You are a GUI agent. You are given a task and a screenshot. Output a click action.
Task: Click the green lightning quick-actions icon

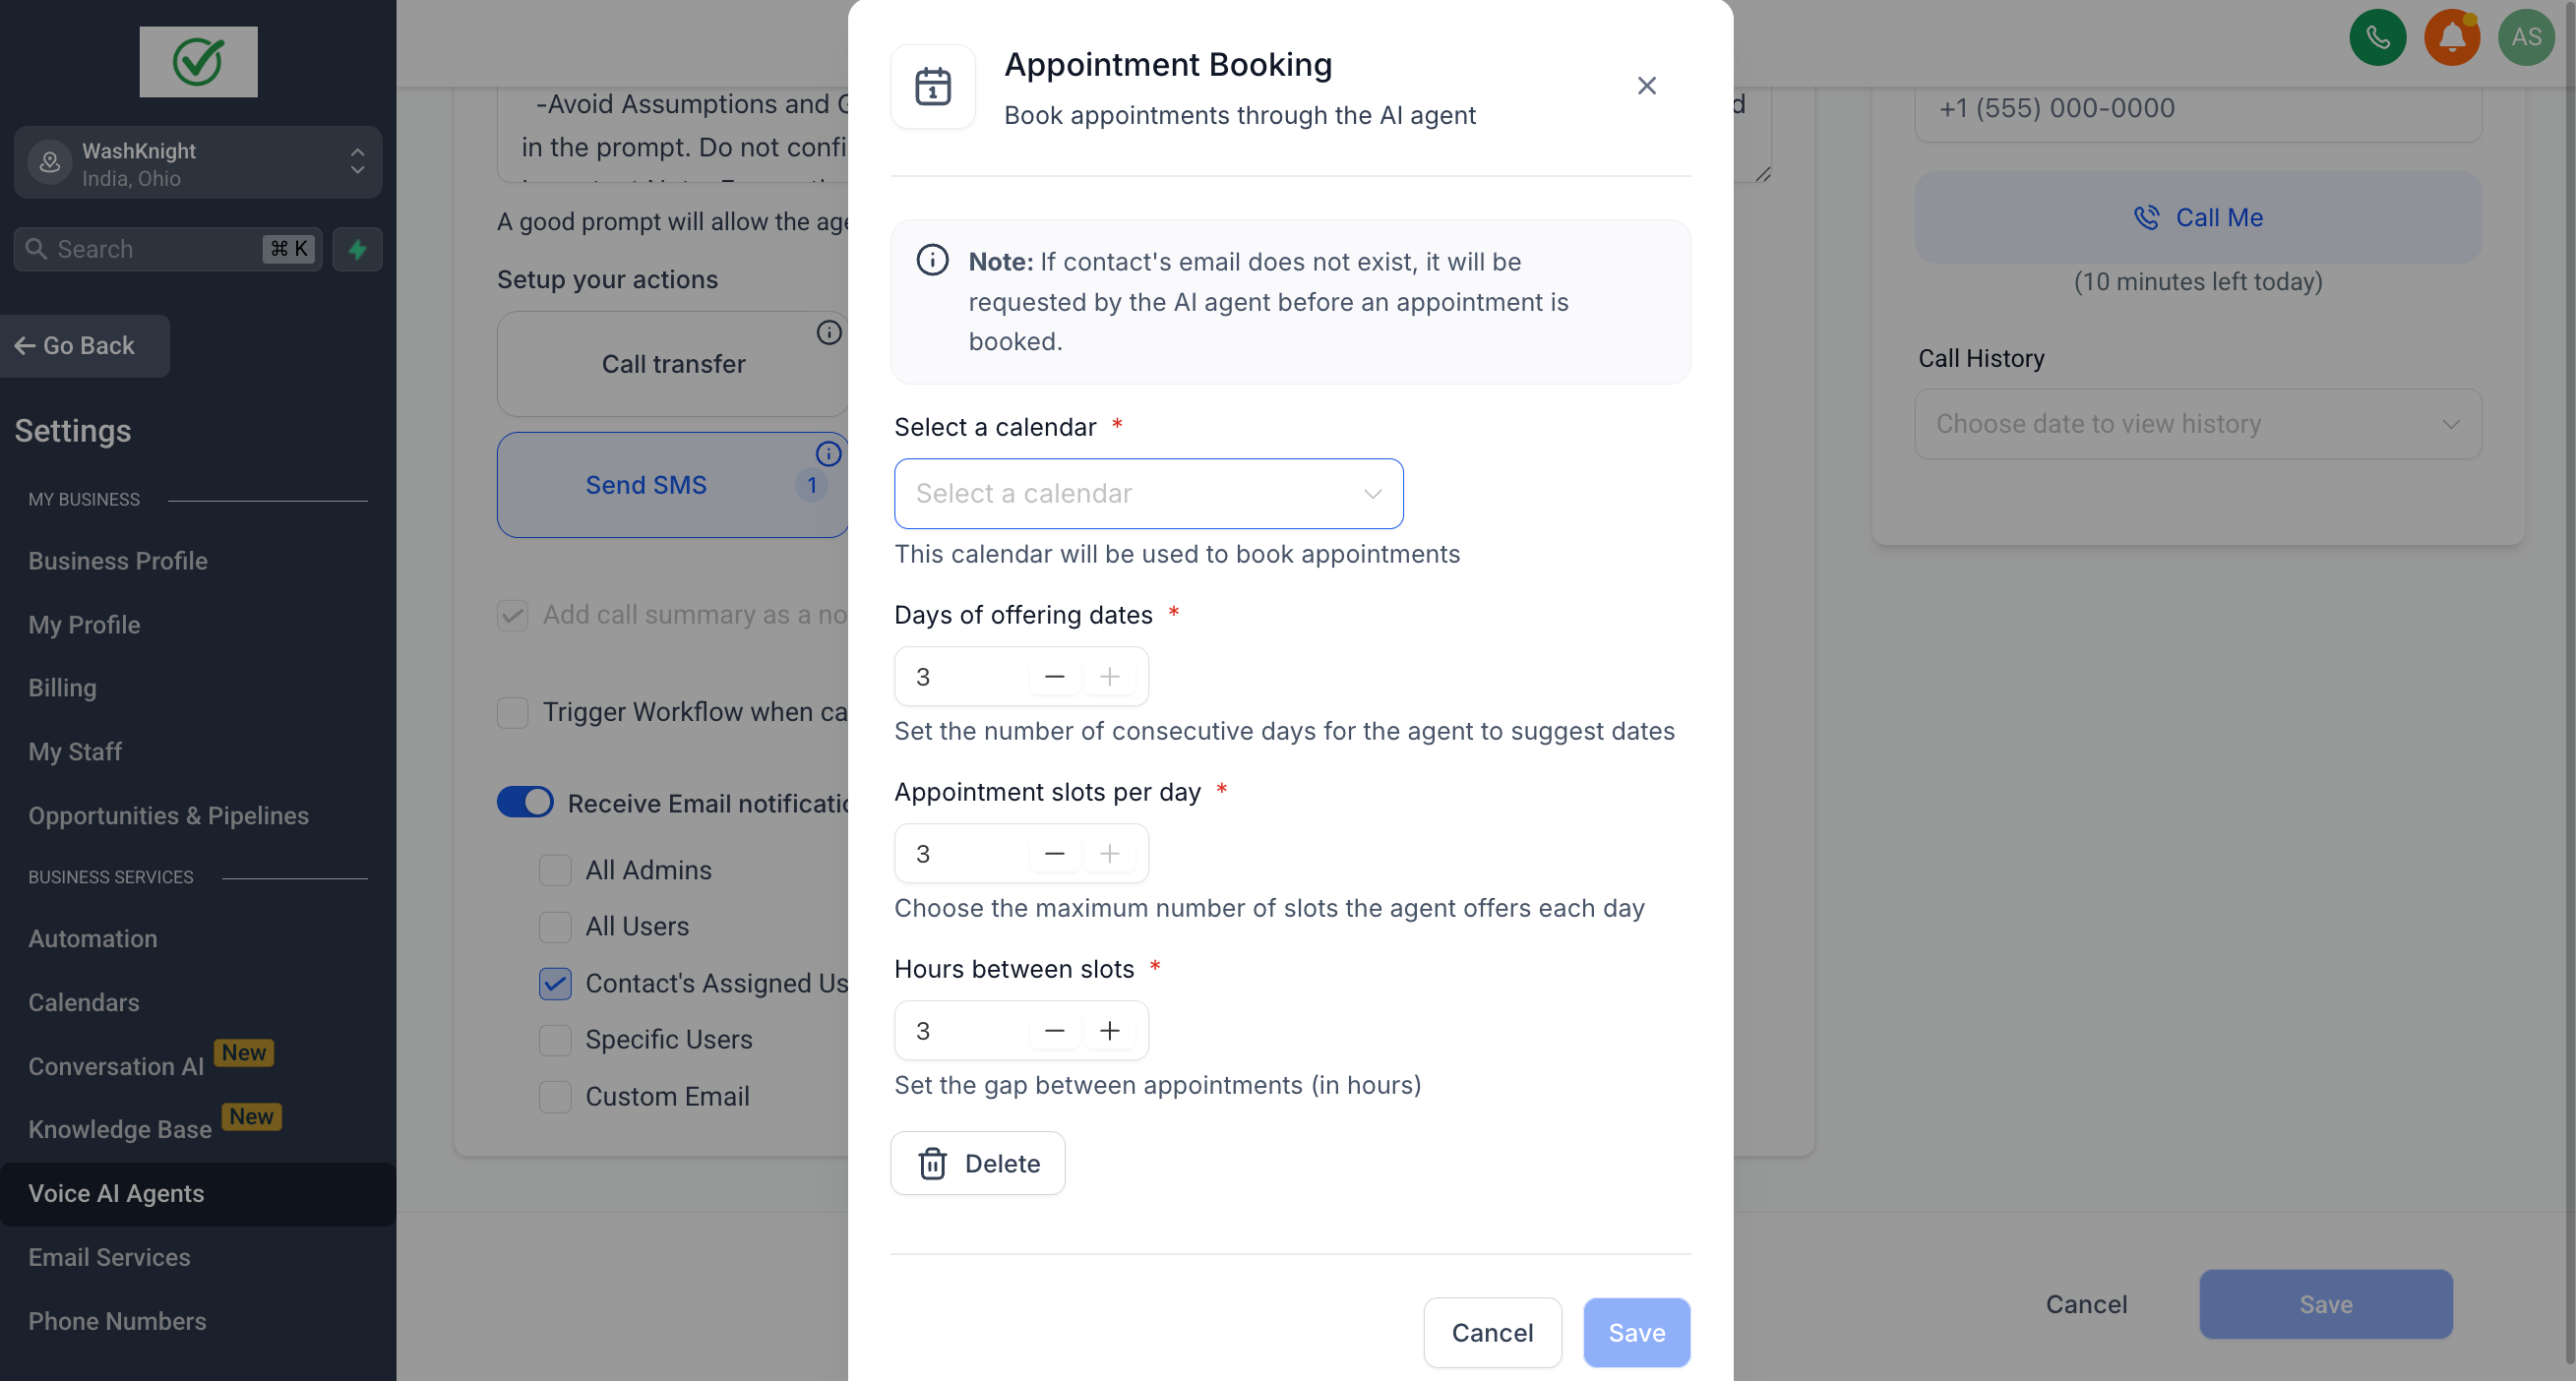pos(357,249)
